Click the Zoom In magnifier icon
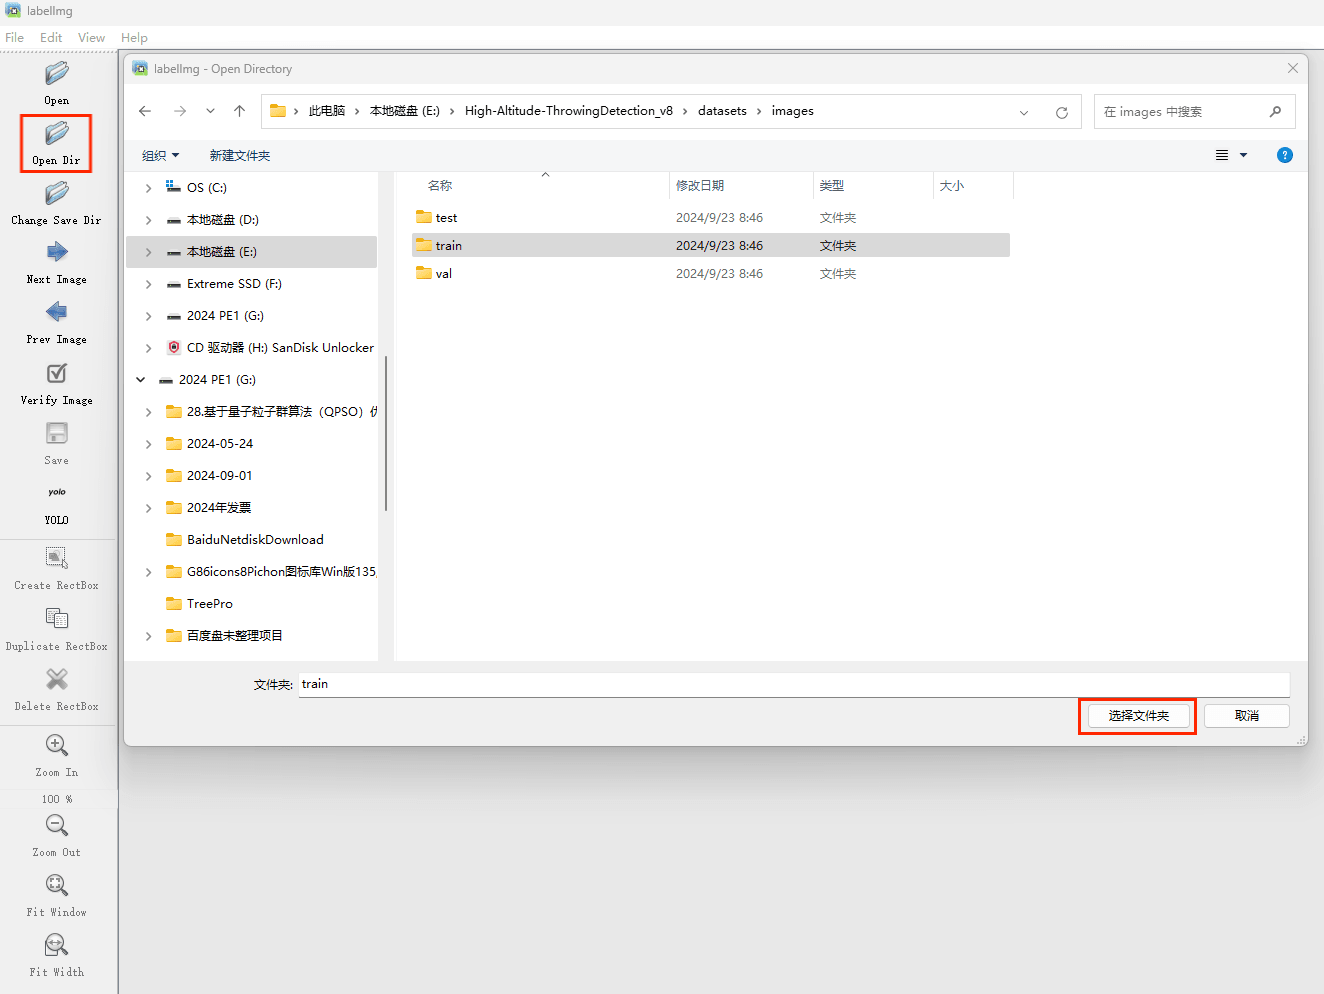Screen dimensions: 1324x994 pos(56,746)
